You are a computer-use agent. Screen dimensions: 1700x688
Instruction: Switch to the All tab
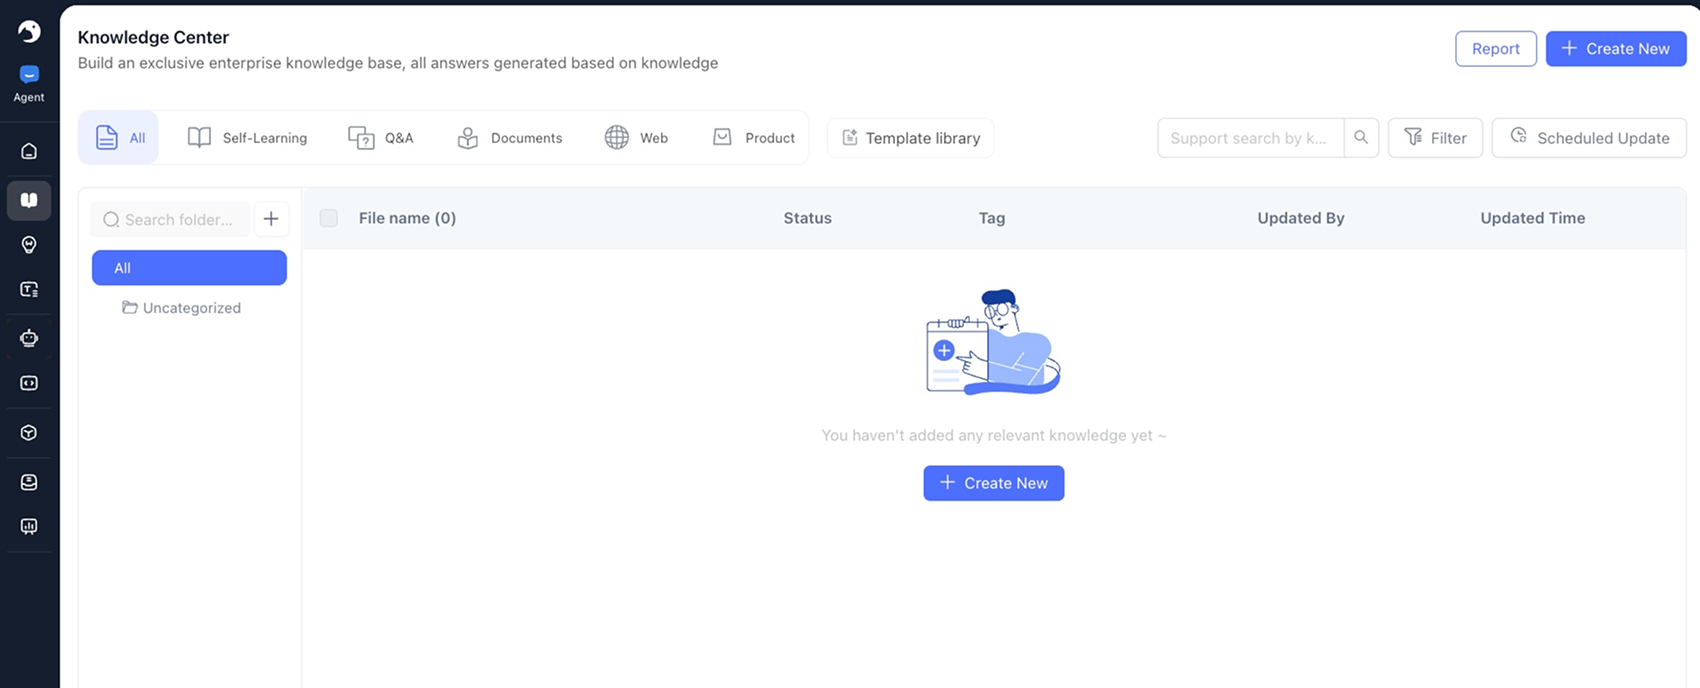tap(119, 138)
